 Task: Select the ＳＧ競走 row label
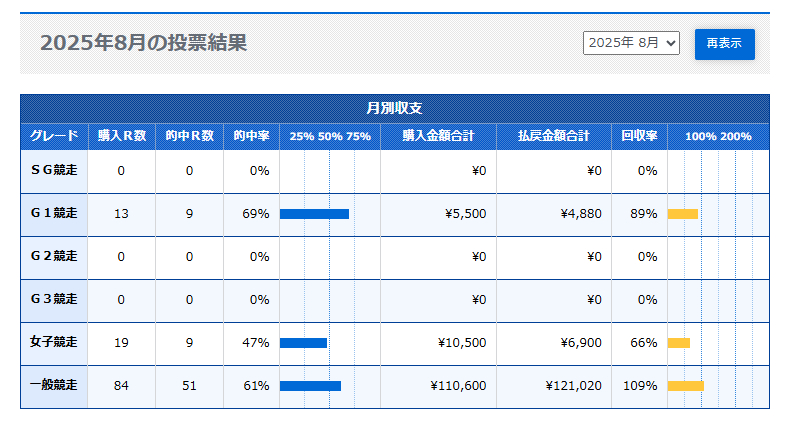click(x=54, y=171)
